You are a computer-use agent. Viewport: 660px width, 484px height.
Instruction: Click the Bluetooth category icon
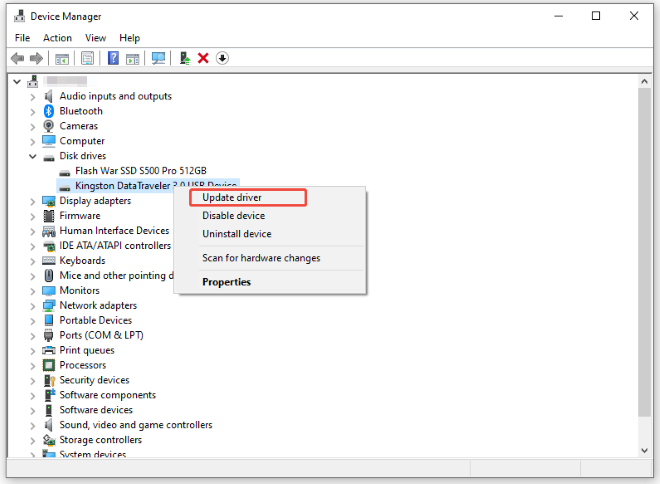(x=49, y=111)
